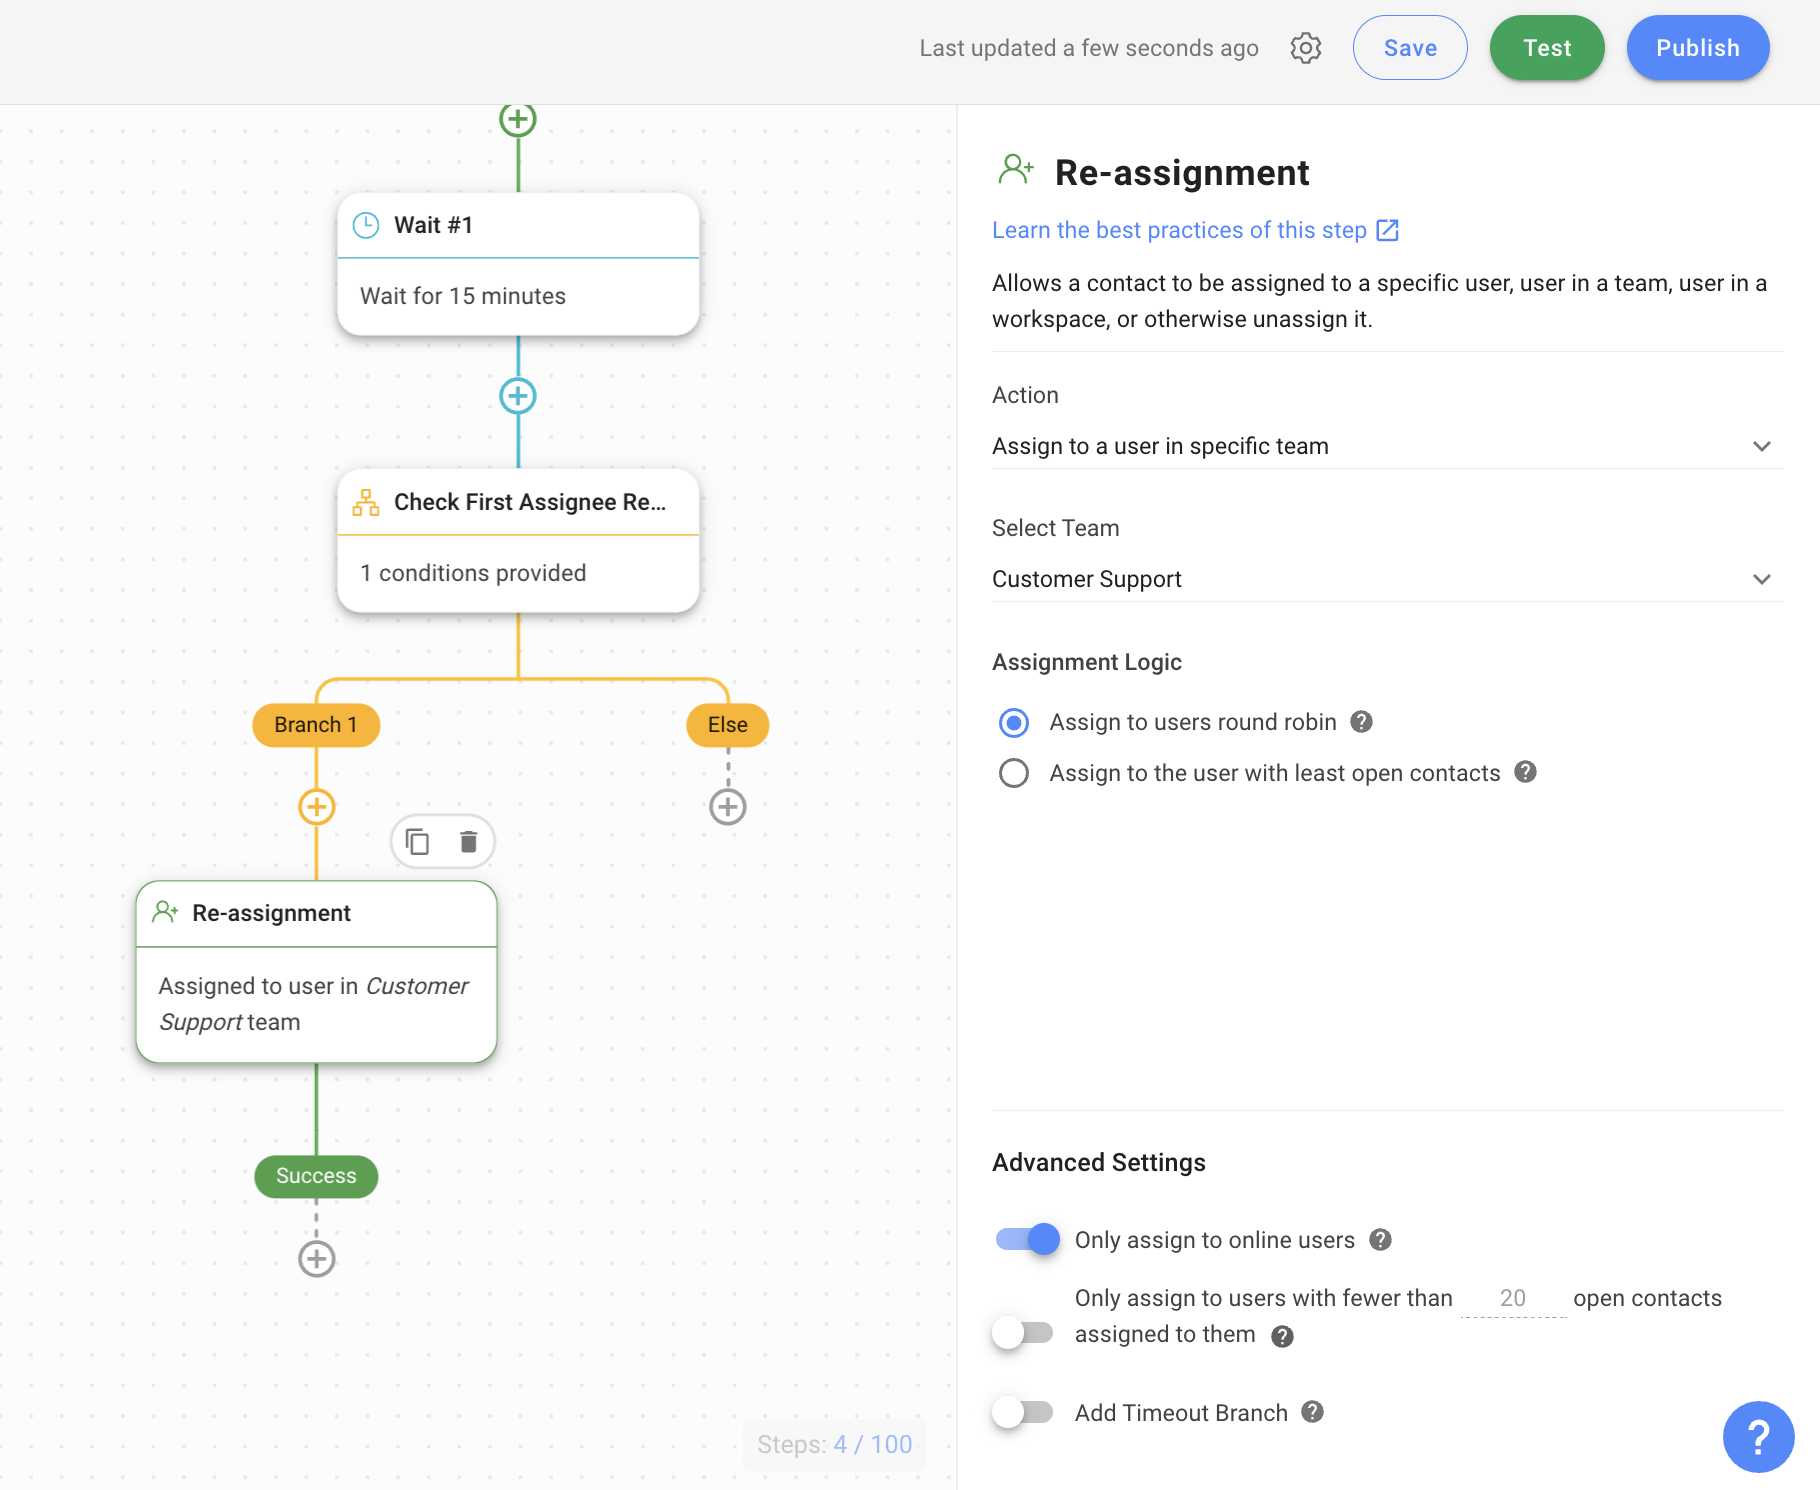Select the Branch 1 label
The width and height of the screenshot is (1820, 1490).
click(316, 725)
